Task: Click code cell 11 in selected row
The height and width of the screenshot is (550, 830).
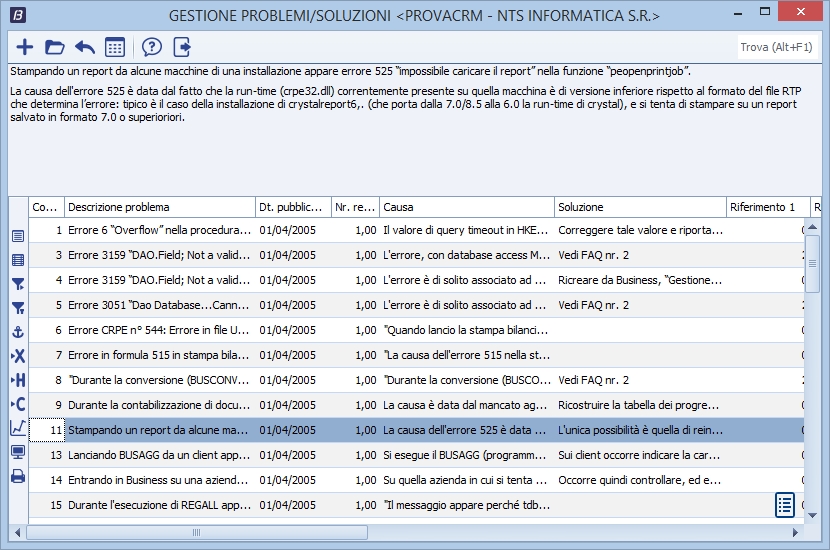Action: (47, 430)
